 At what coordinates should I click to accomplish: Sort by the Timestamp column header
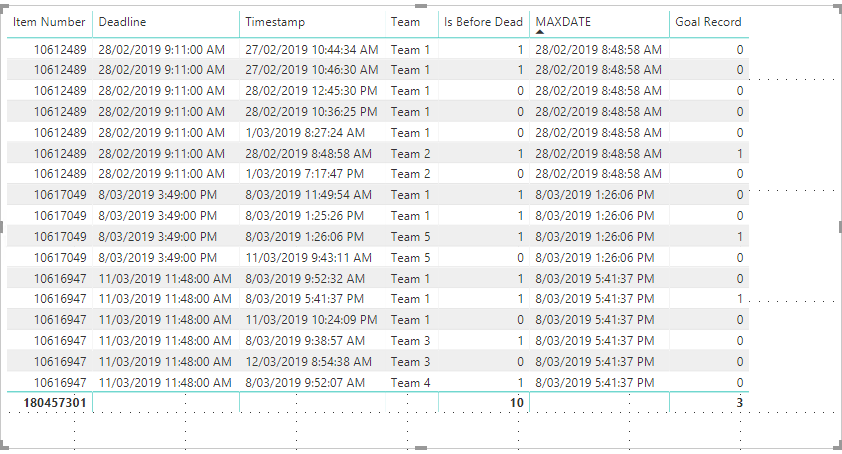coord(275,22)
